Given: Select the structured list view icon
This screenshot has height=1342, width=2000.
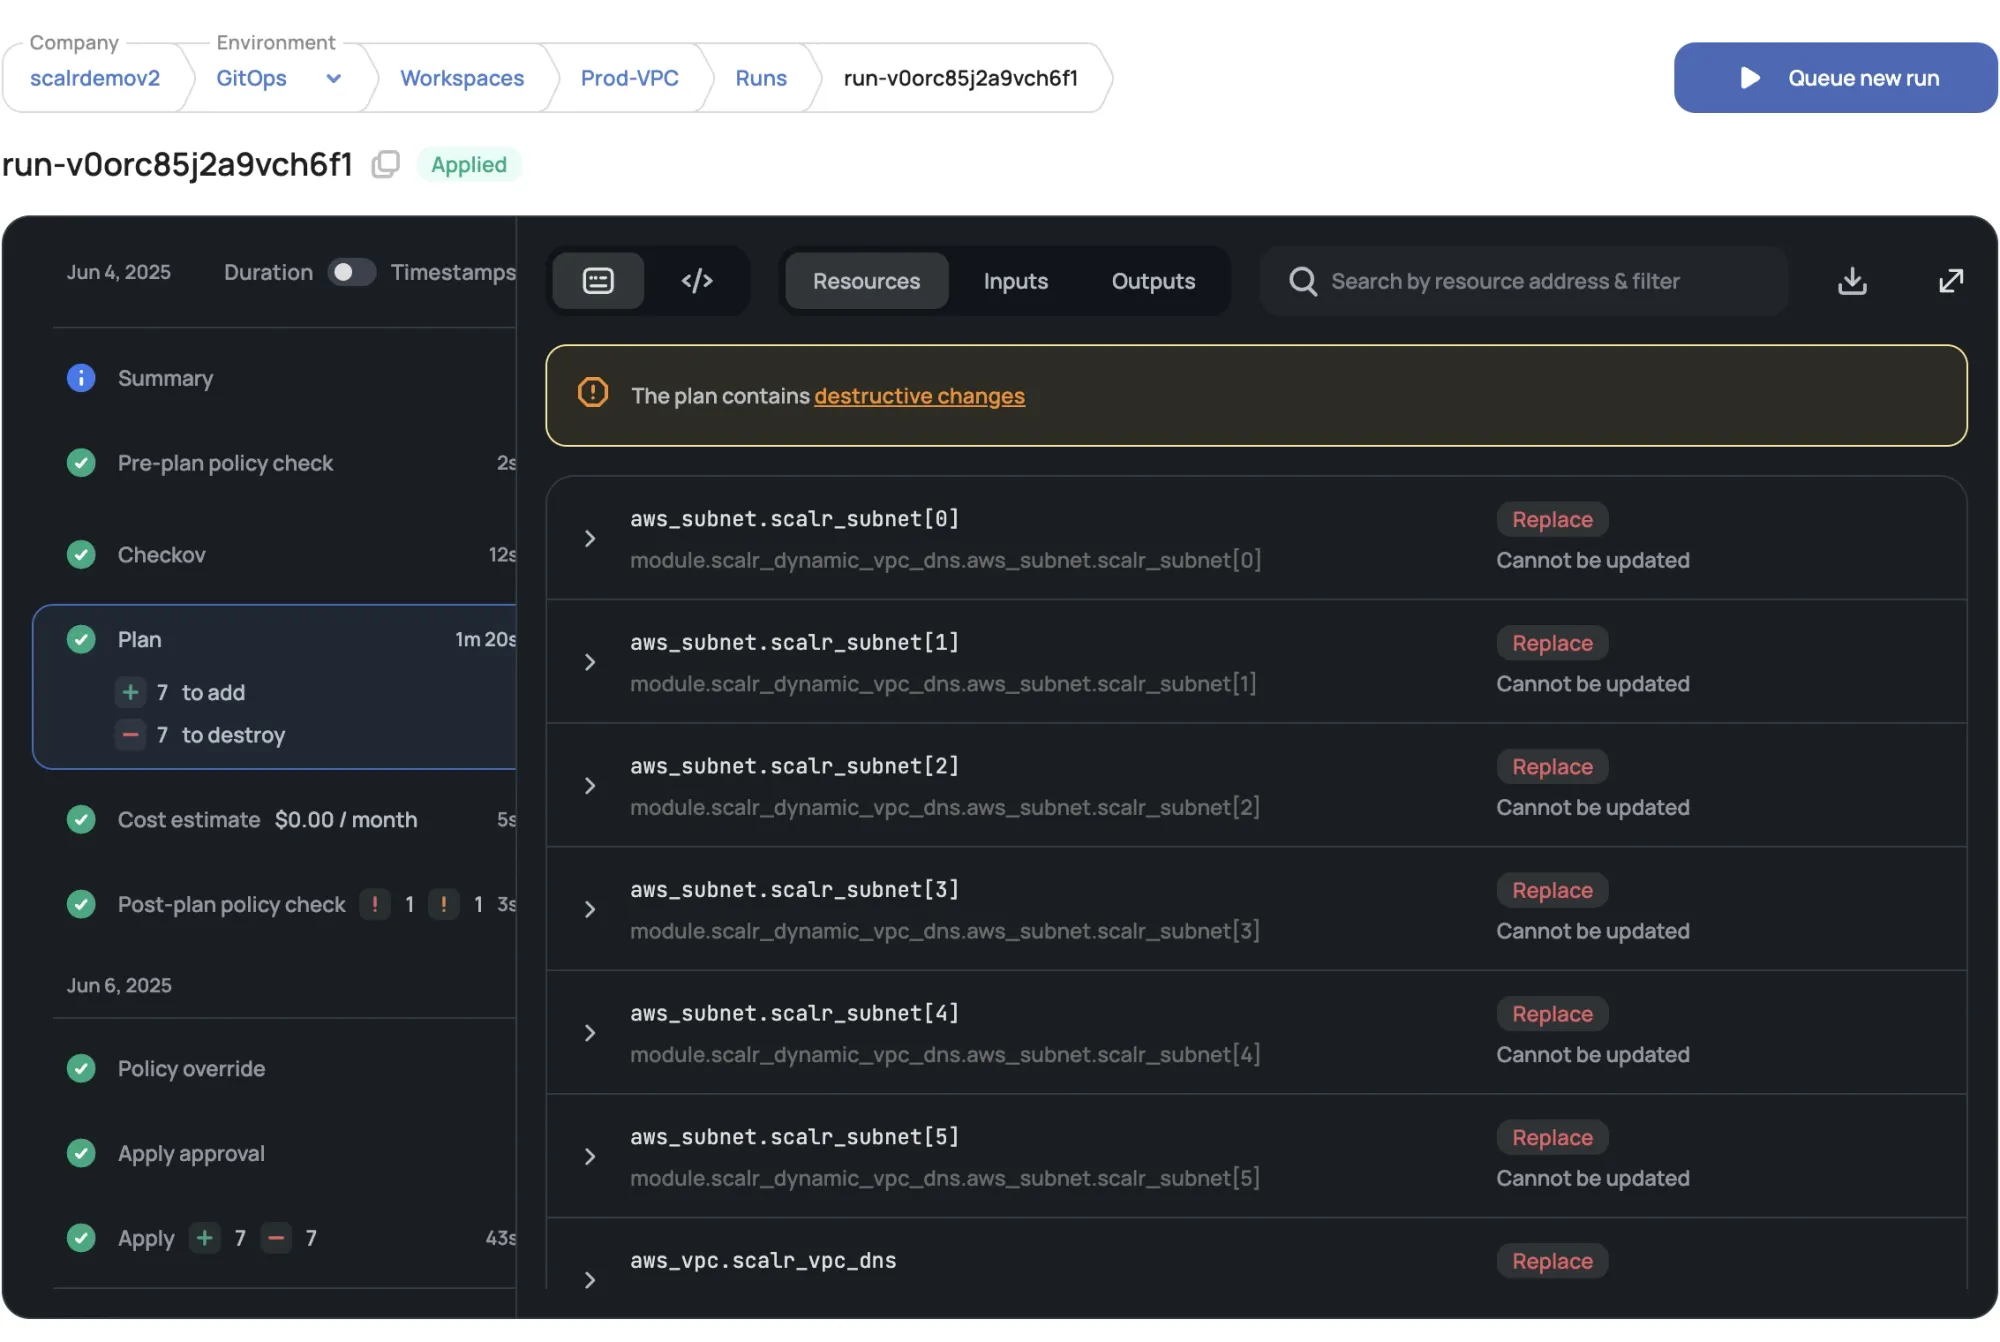Looking at the screenshot, I should 598,281.
